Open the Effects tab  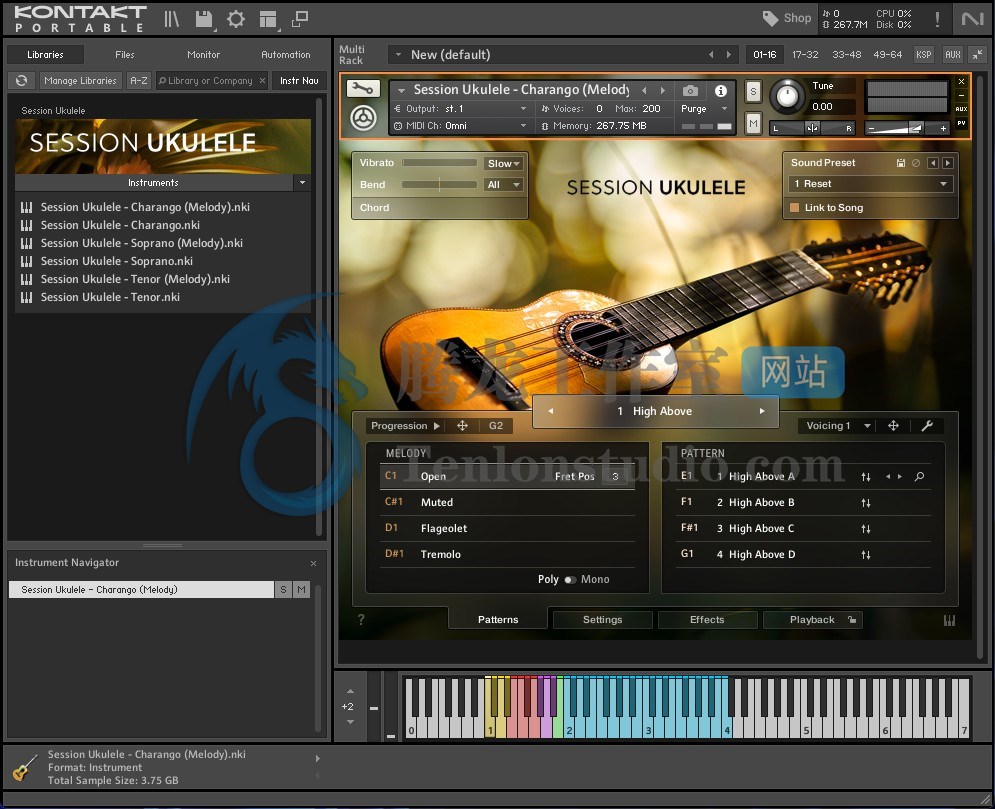pos(707,620)
